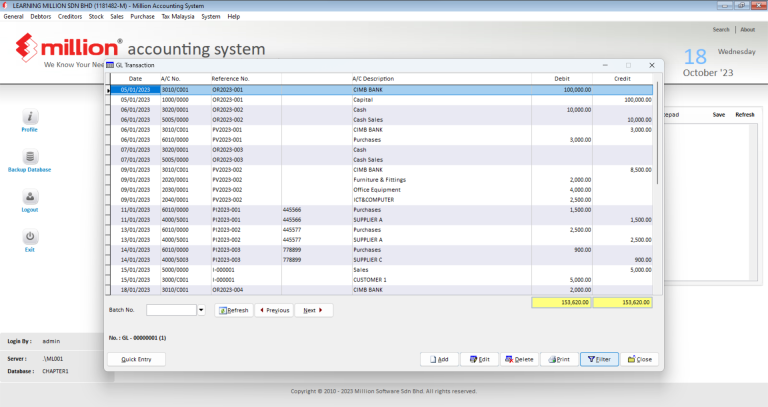Image resolution: width=768 pixels, height=407 pixels.
Task: Click the 4,000.00 debit amount
Action: click(x=580, y=190)
